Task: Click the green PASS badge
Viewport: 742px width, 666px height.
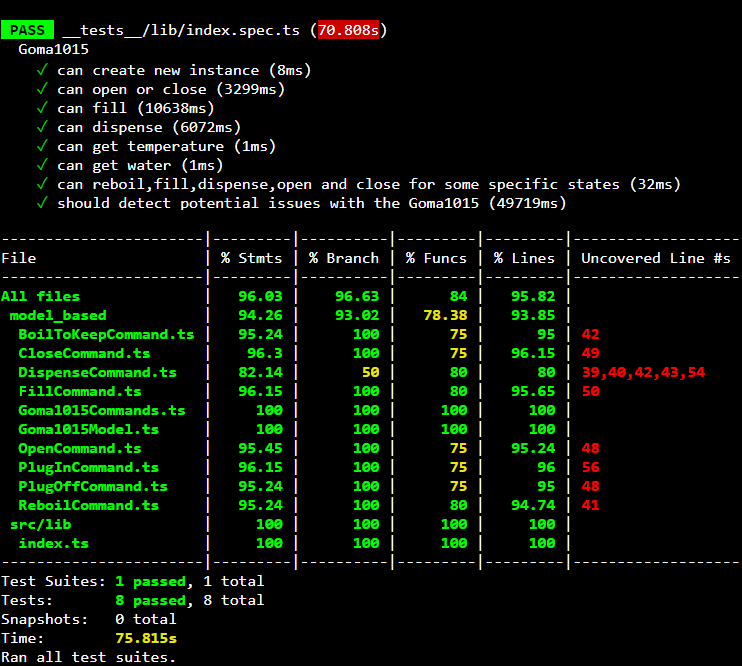Action: [27, 30]
